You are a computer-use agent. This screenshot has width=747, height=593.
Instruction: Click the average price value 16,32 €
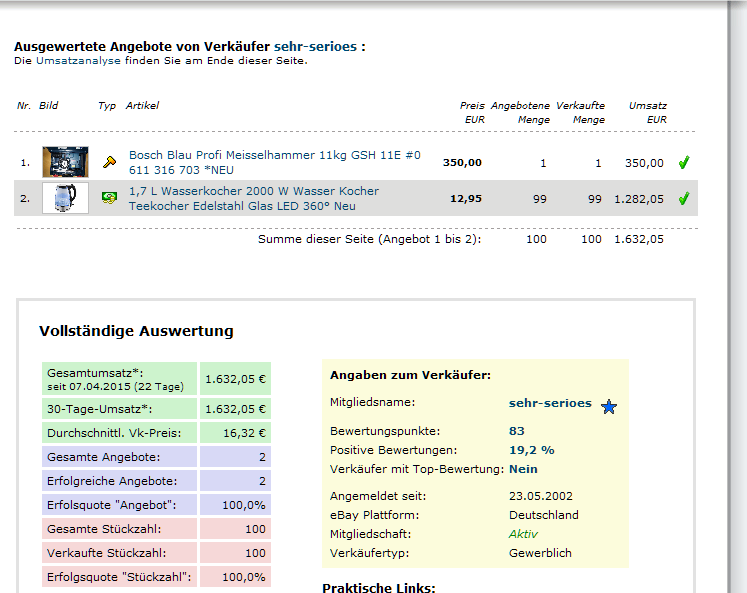coord(235,433)
